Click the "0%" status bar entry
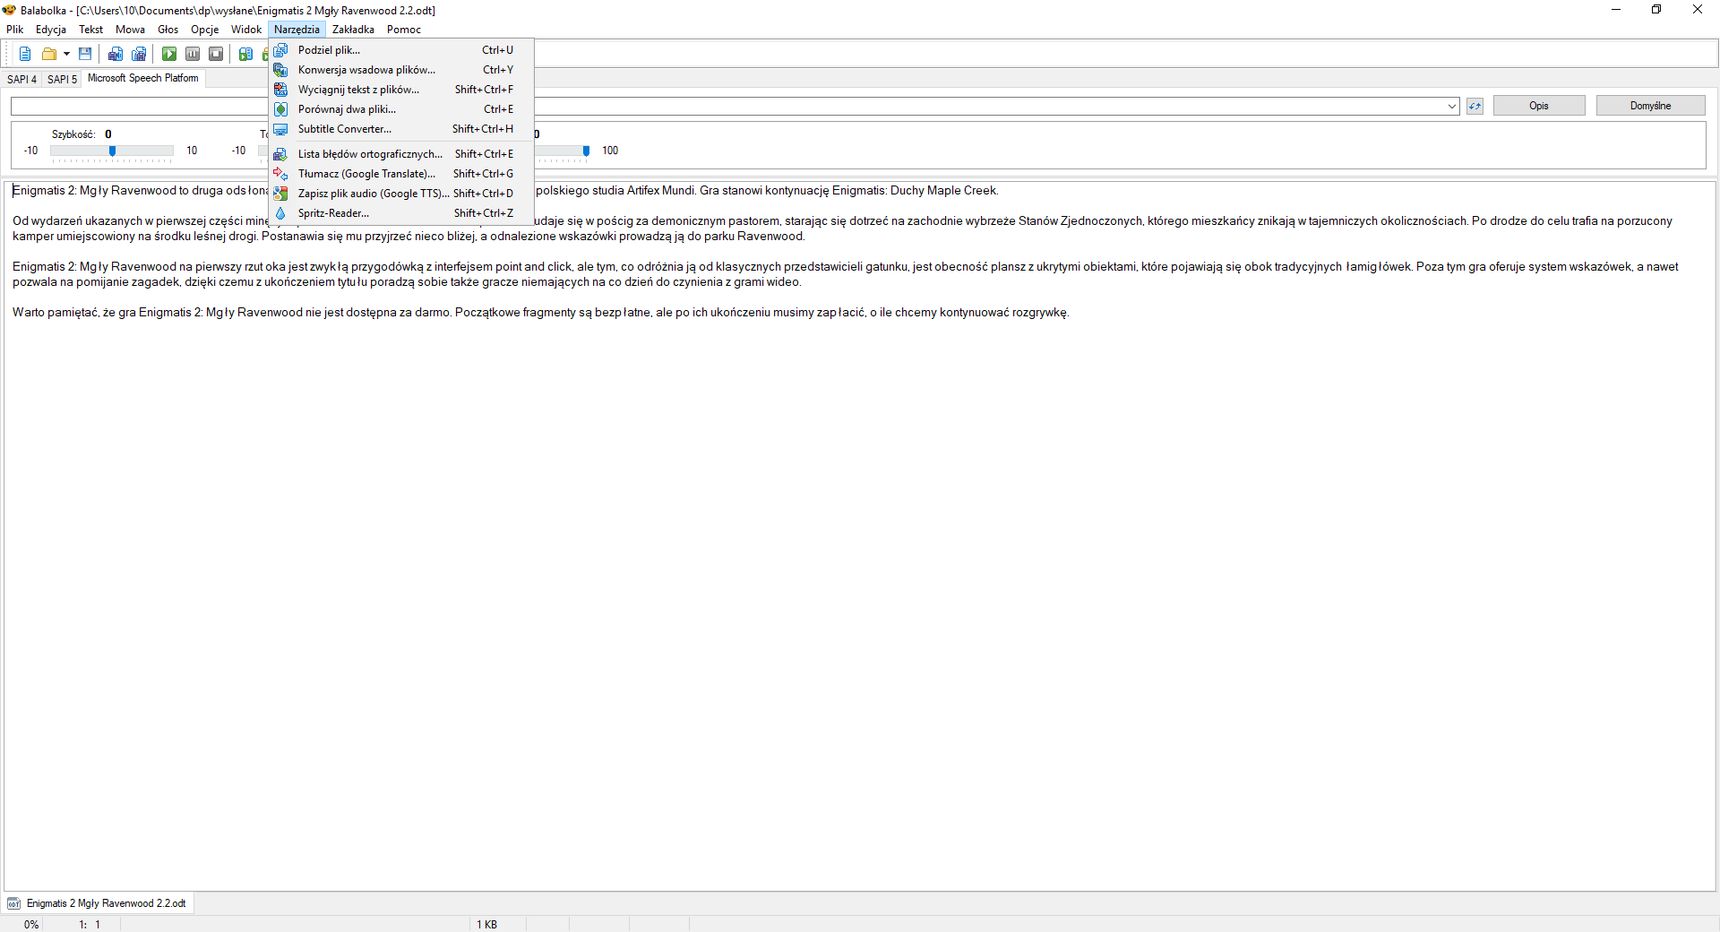The height and width of the screenshot is (932, 1720). click(x=31, y=925)
